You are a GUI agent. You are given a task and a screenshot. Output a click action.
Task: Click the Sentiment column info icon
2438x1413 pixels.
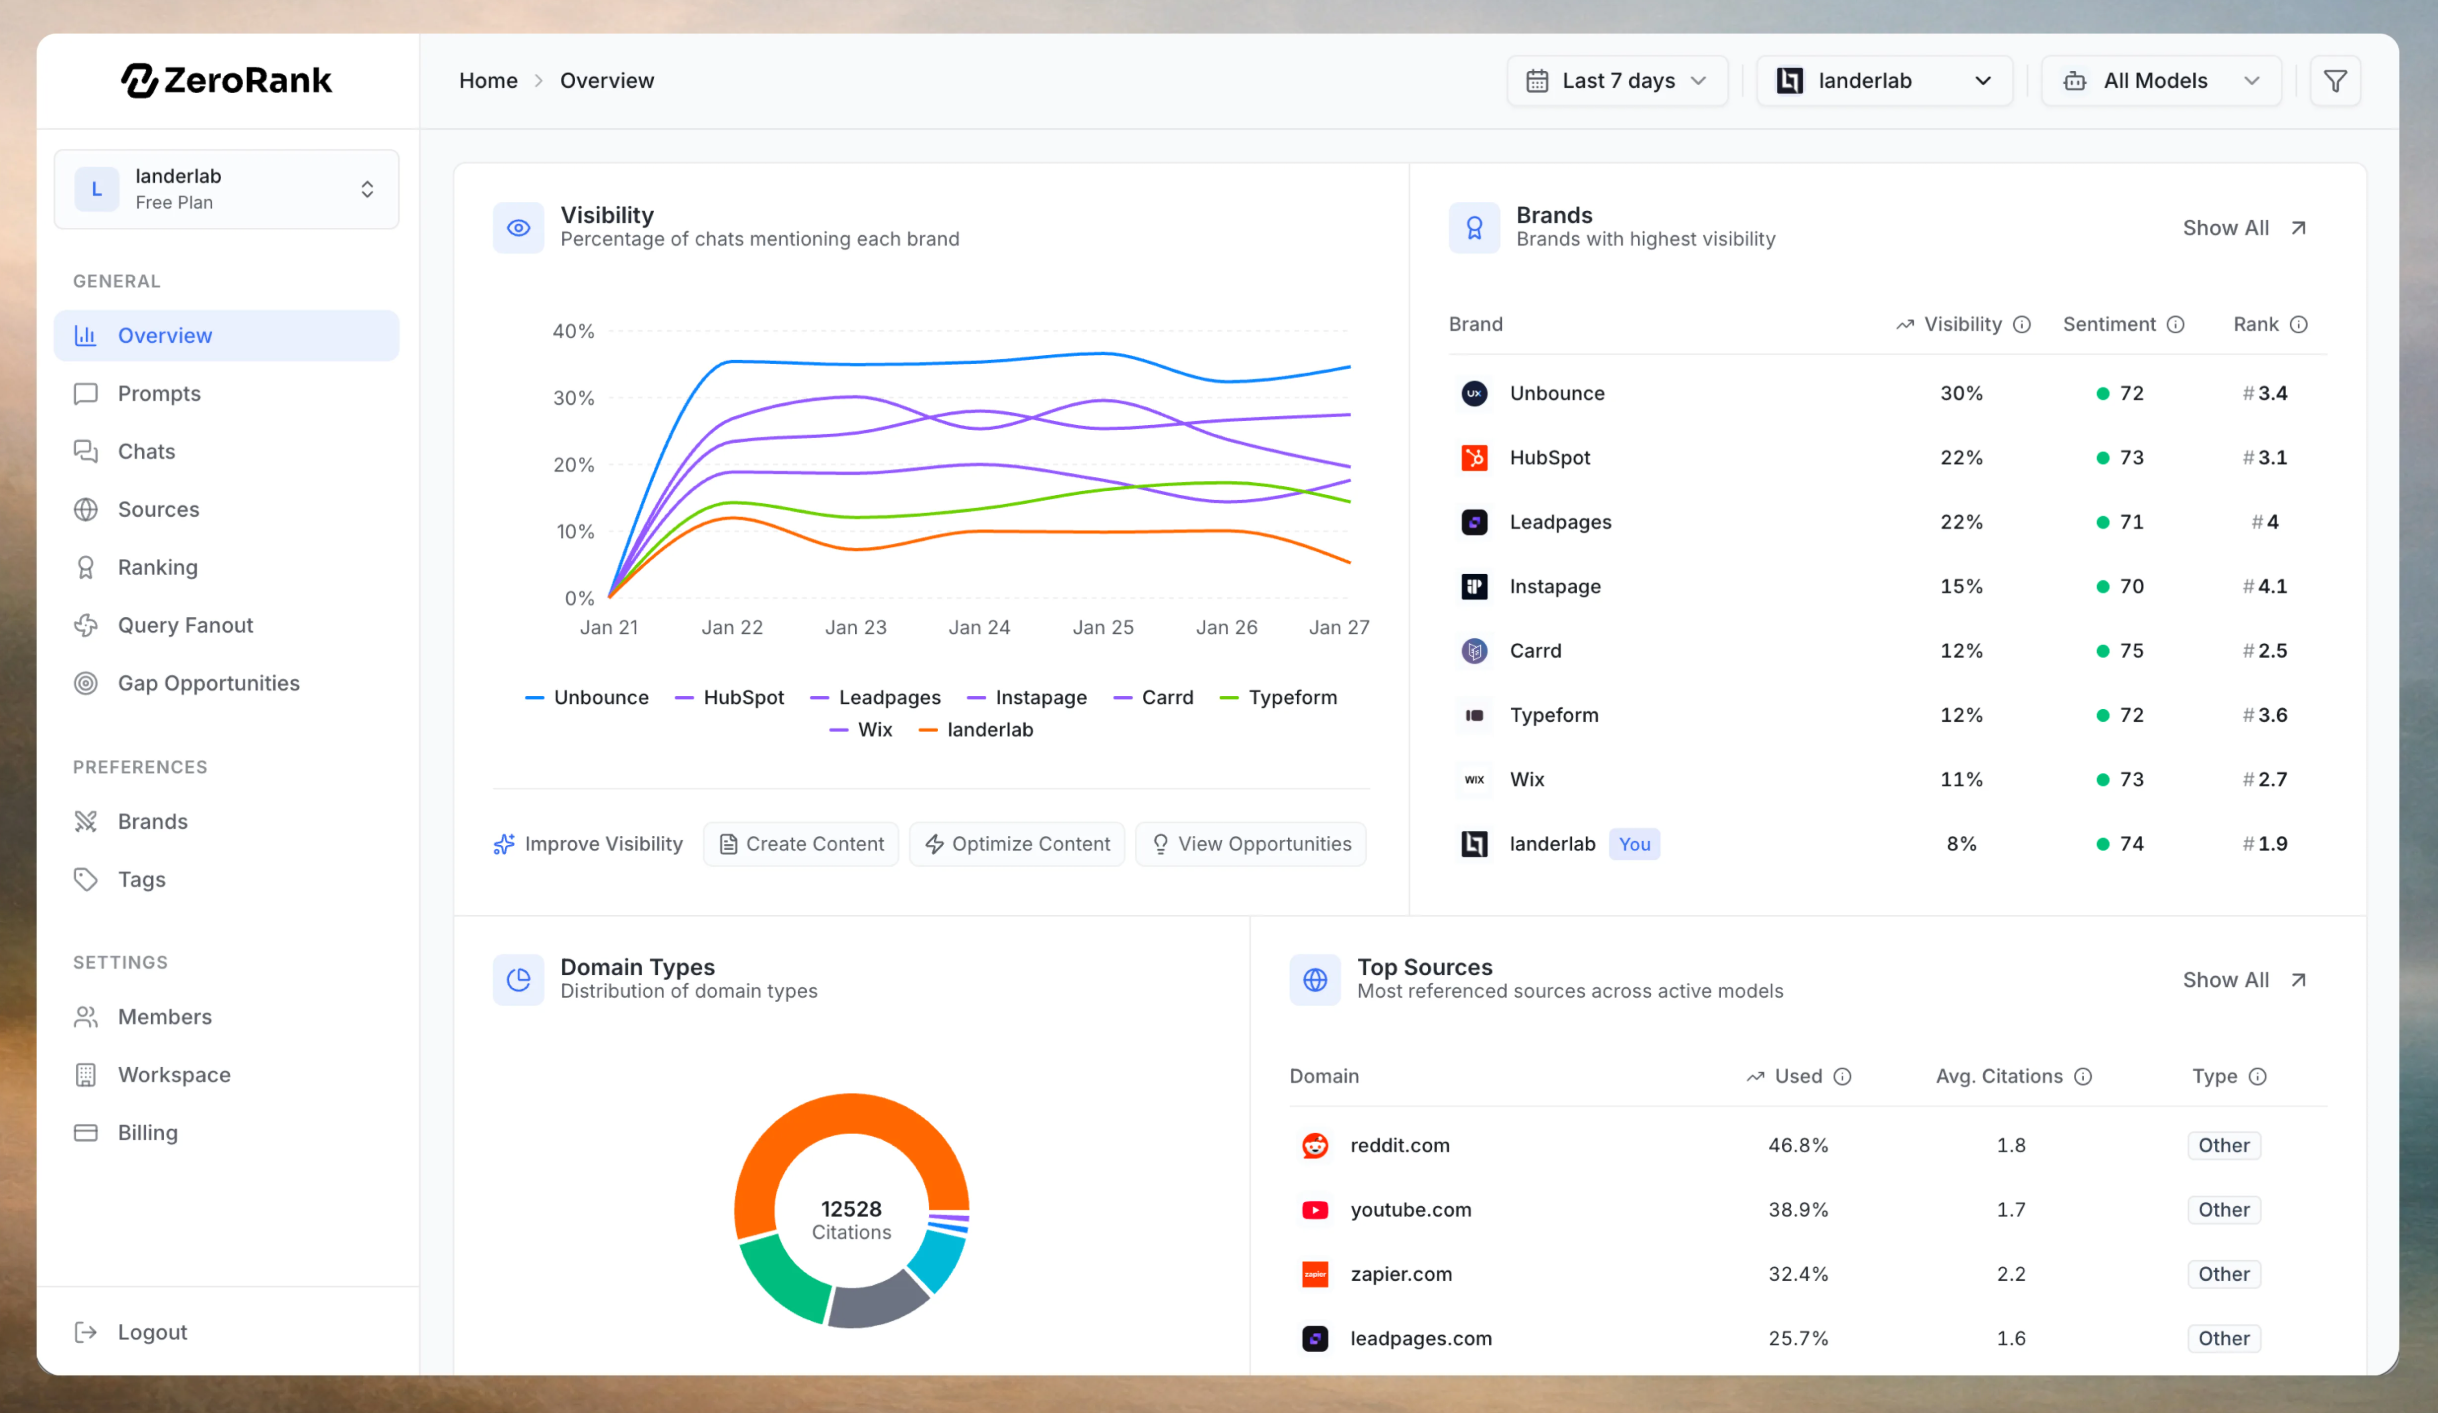tap(2176, 325)
